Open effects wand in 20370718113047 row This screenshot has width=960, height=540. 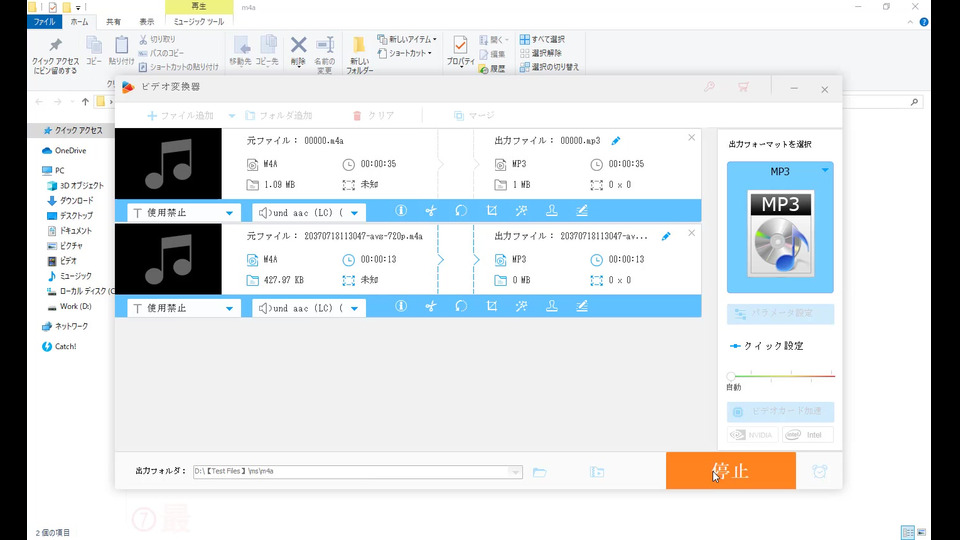coord(522,306)
